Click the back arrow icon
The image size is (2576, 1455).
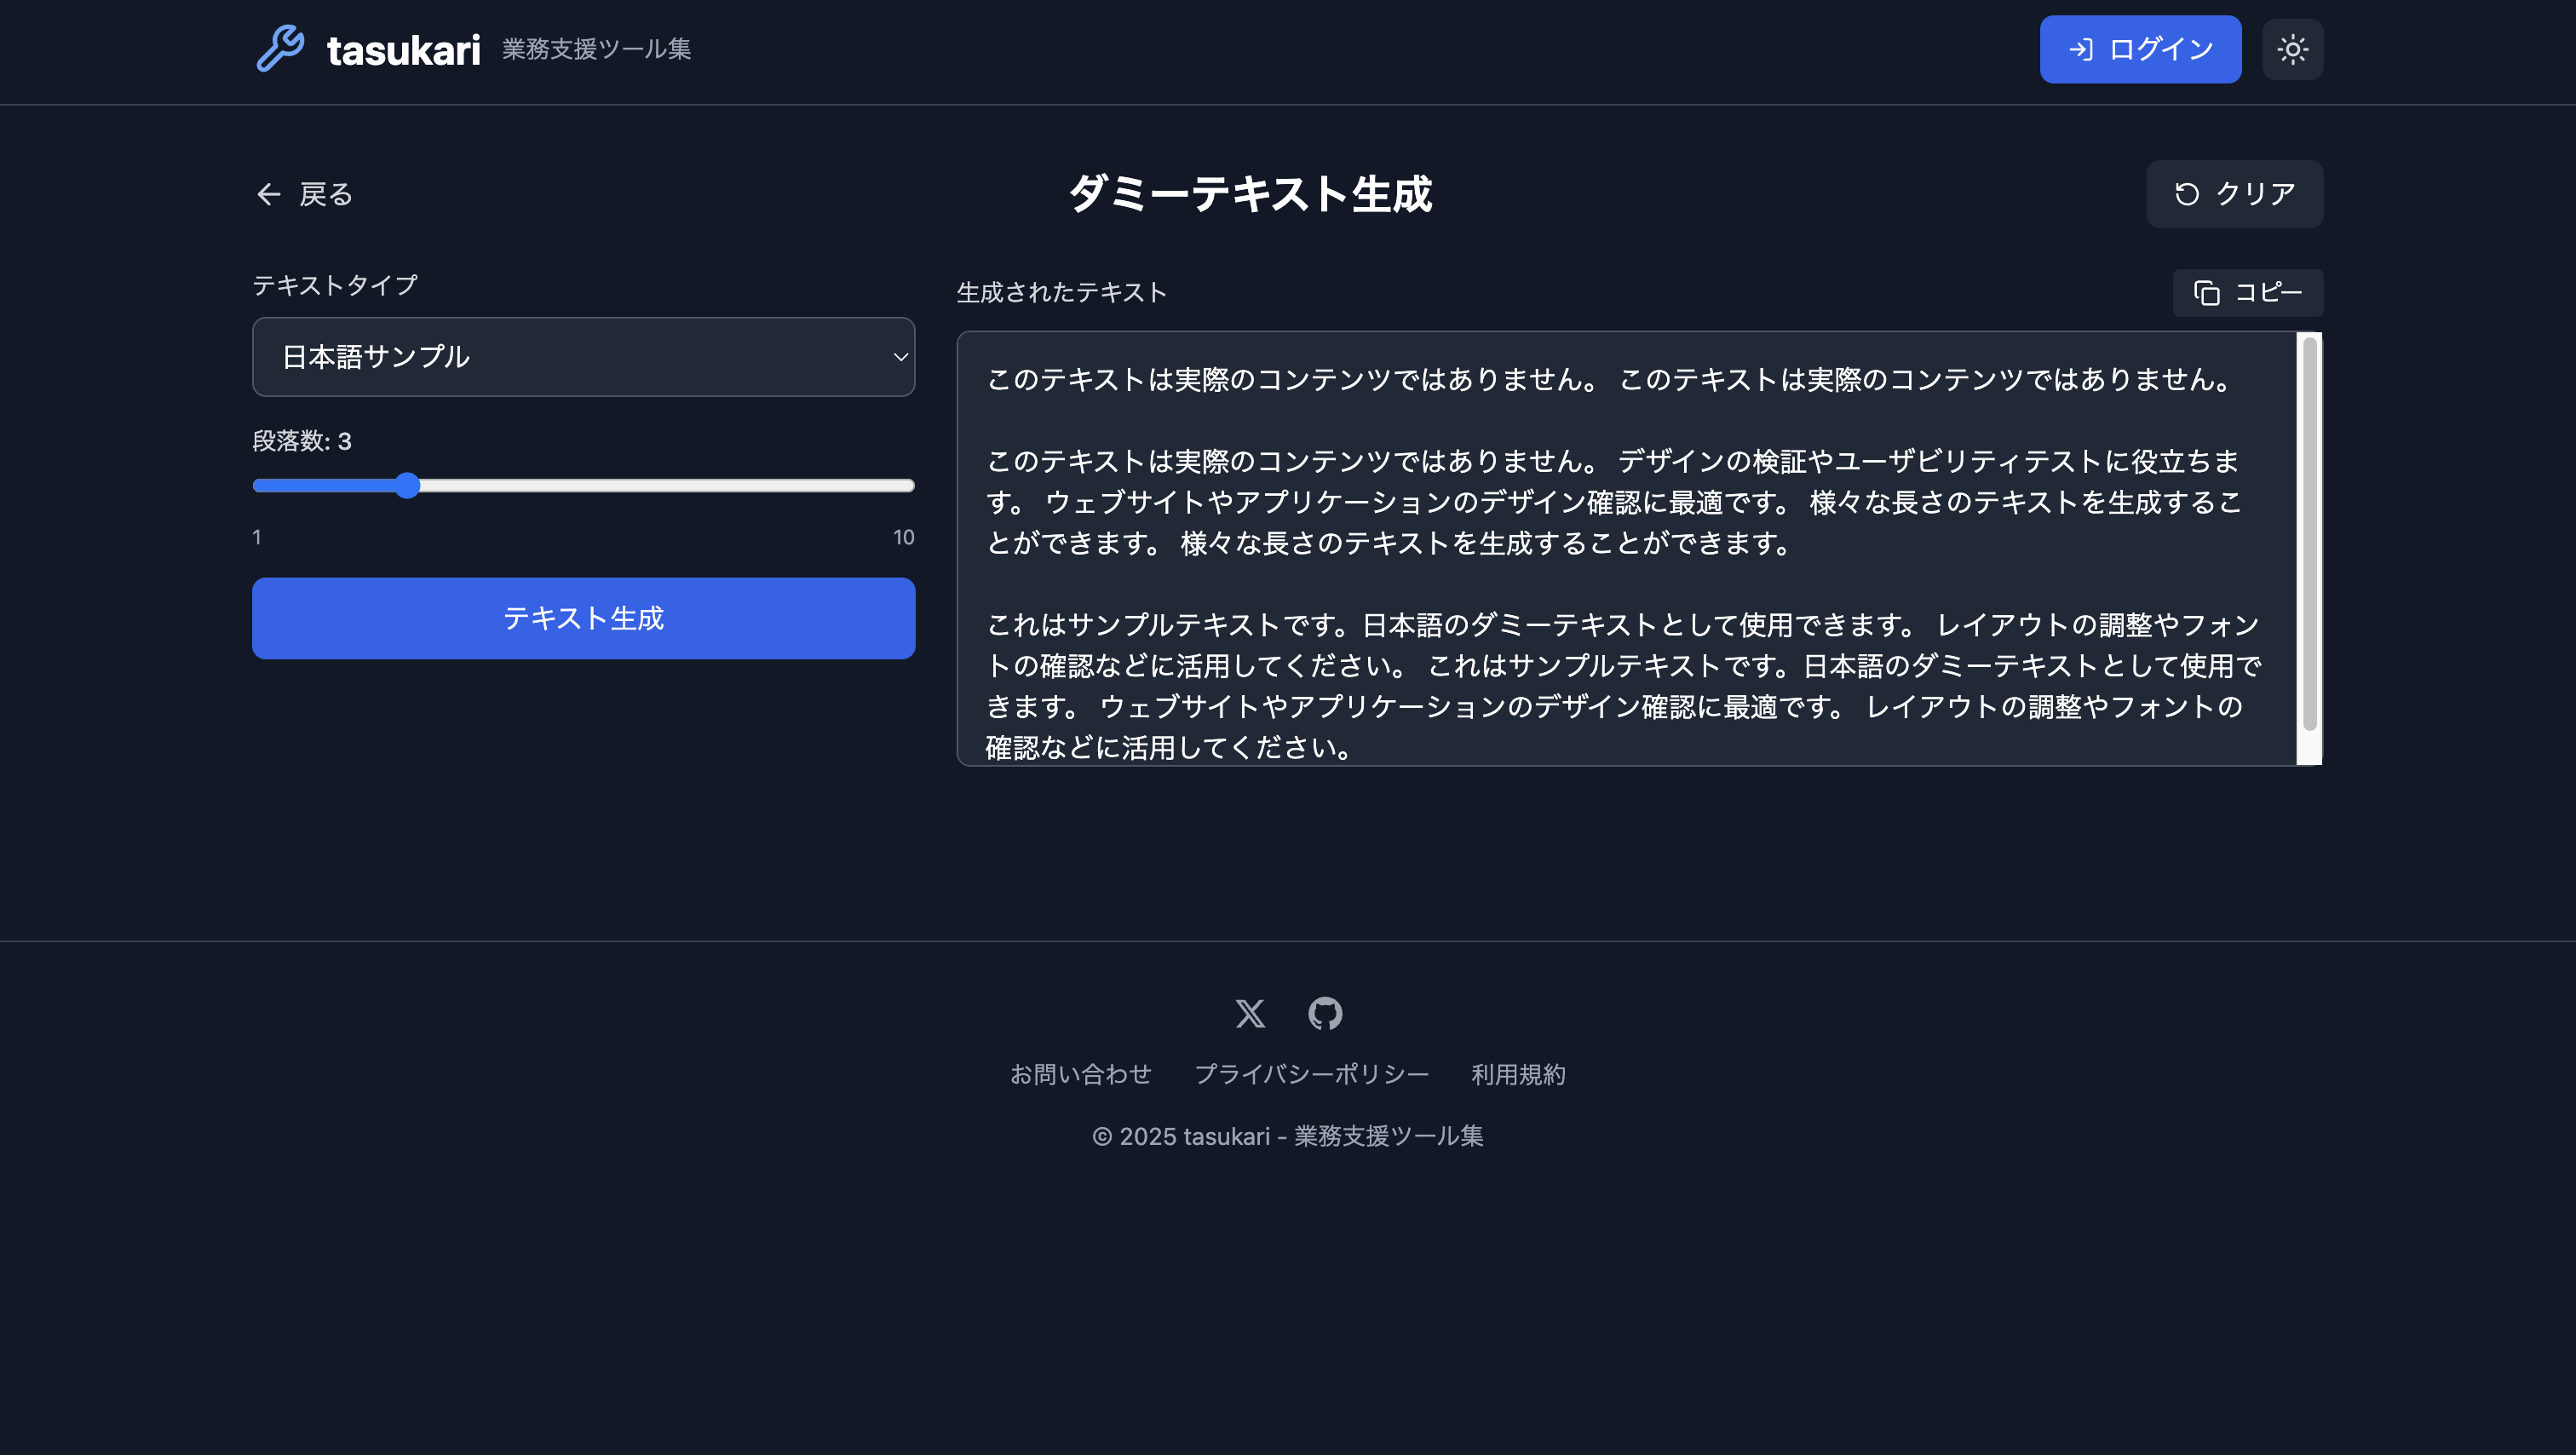268,194
